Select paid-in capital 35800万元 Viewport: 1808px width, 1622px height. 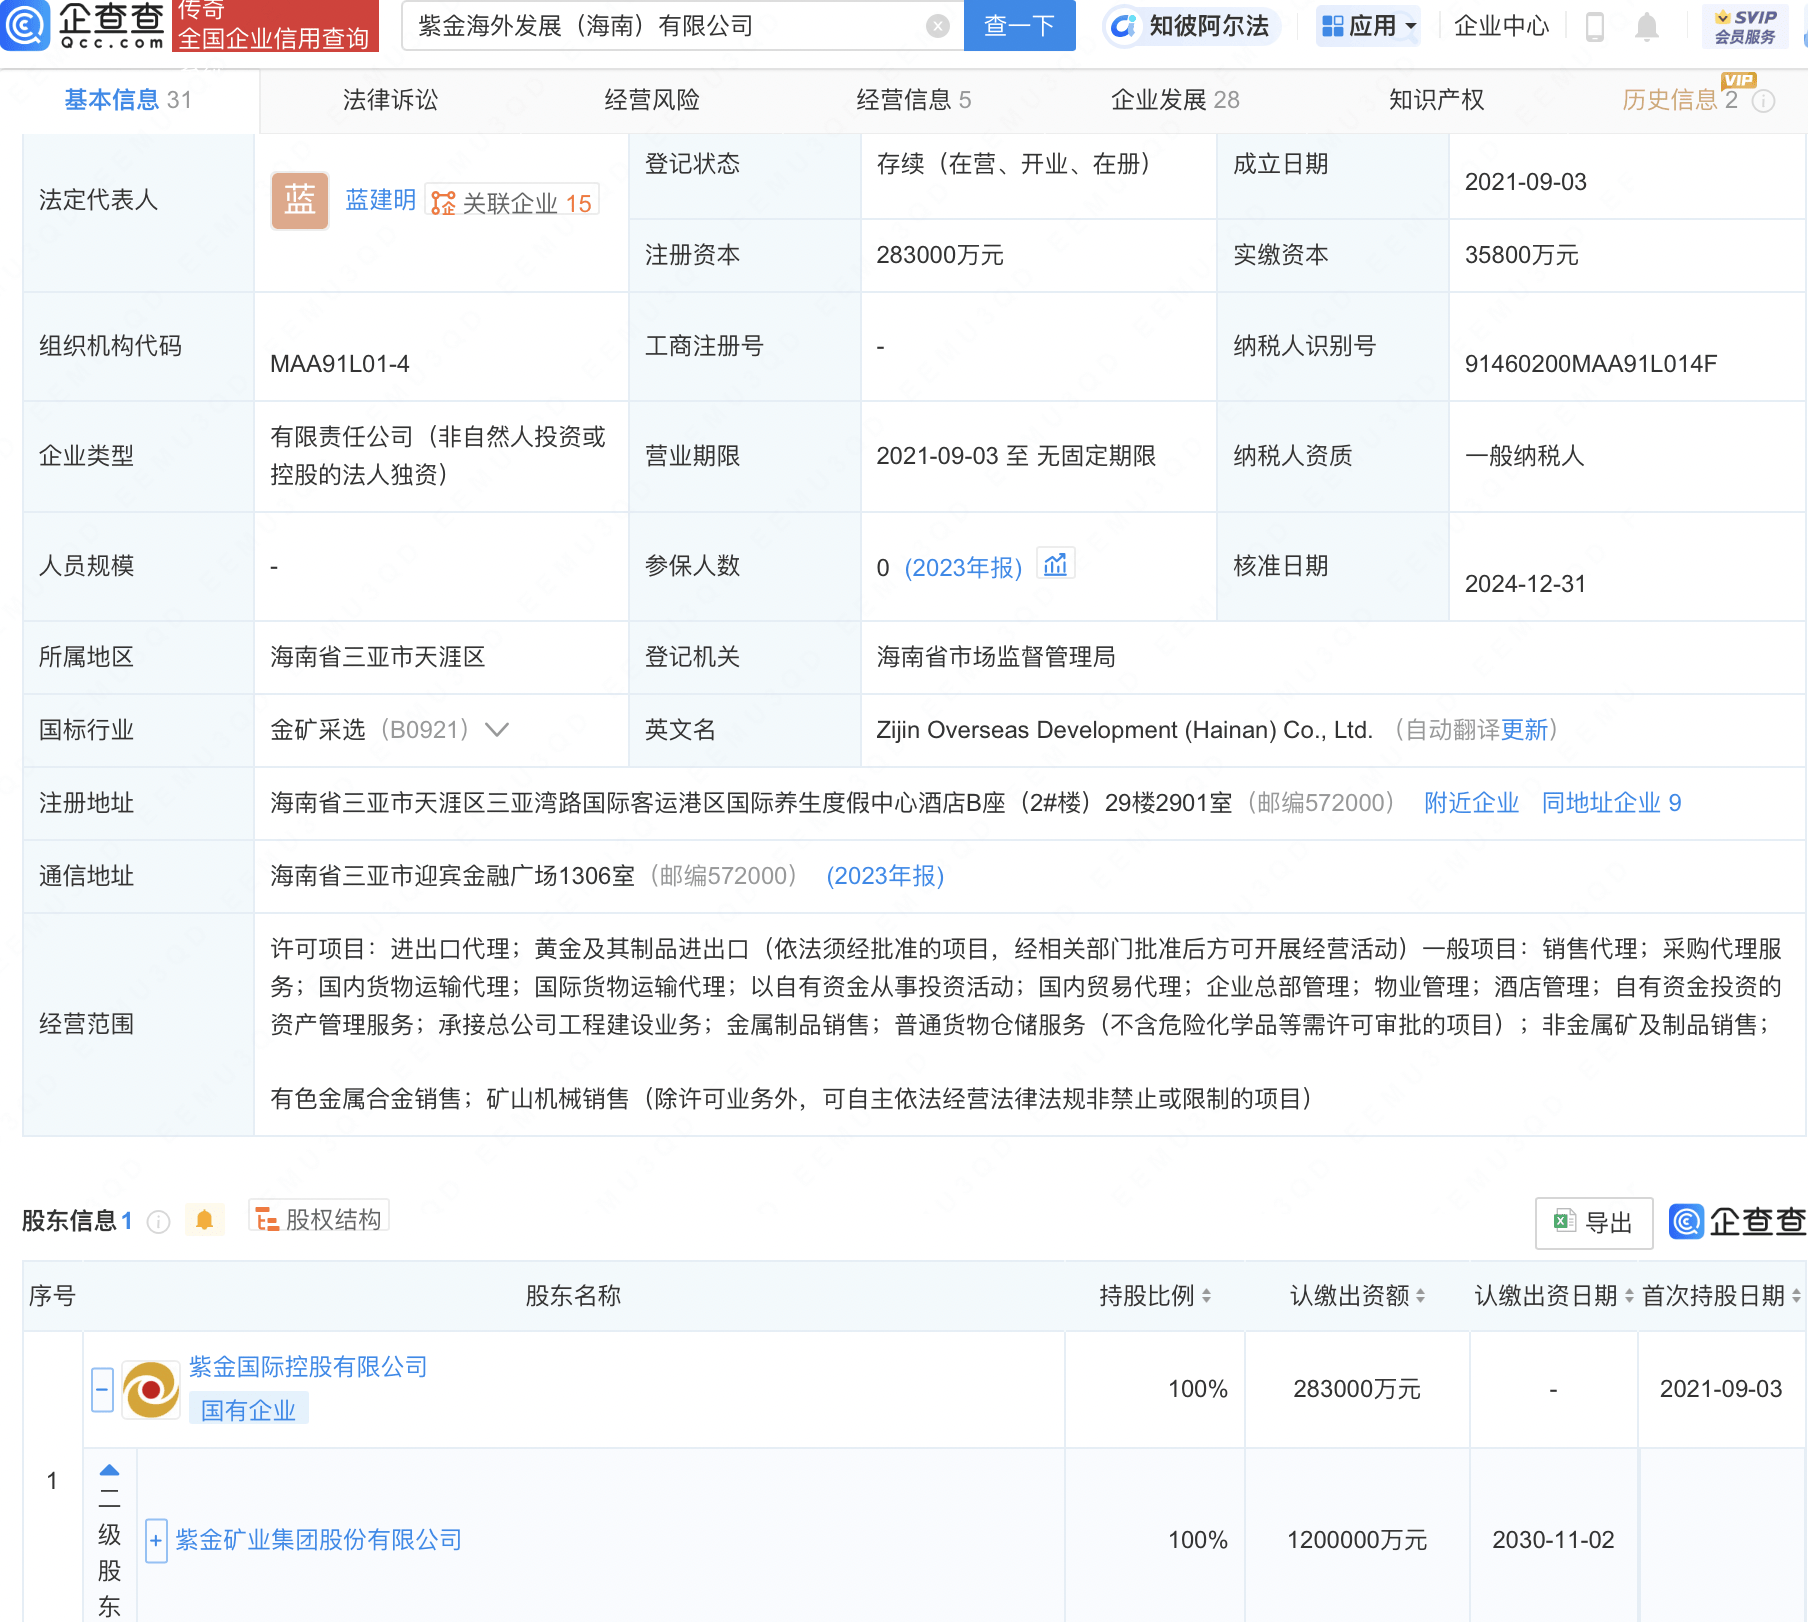(x=1521, y=255)
